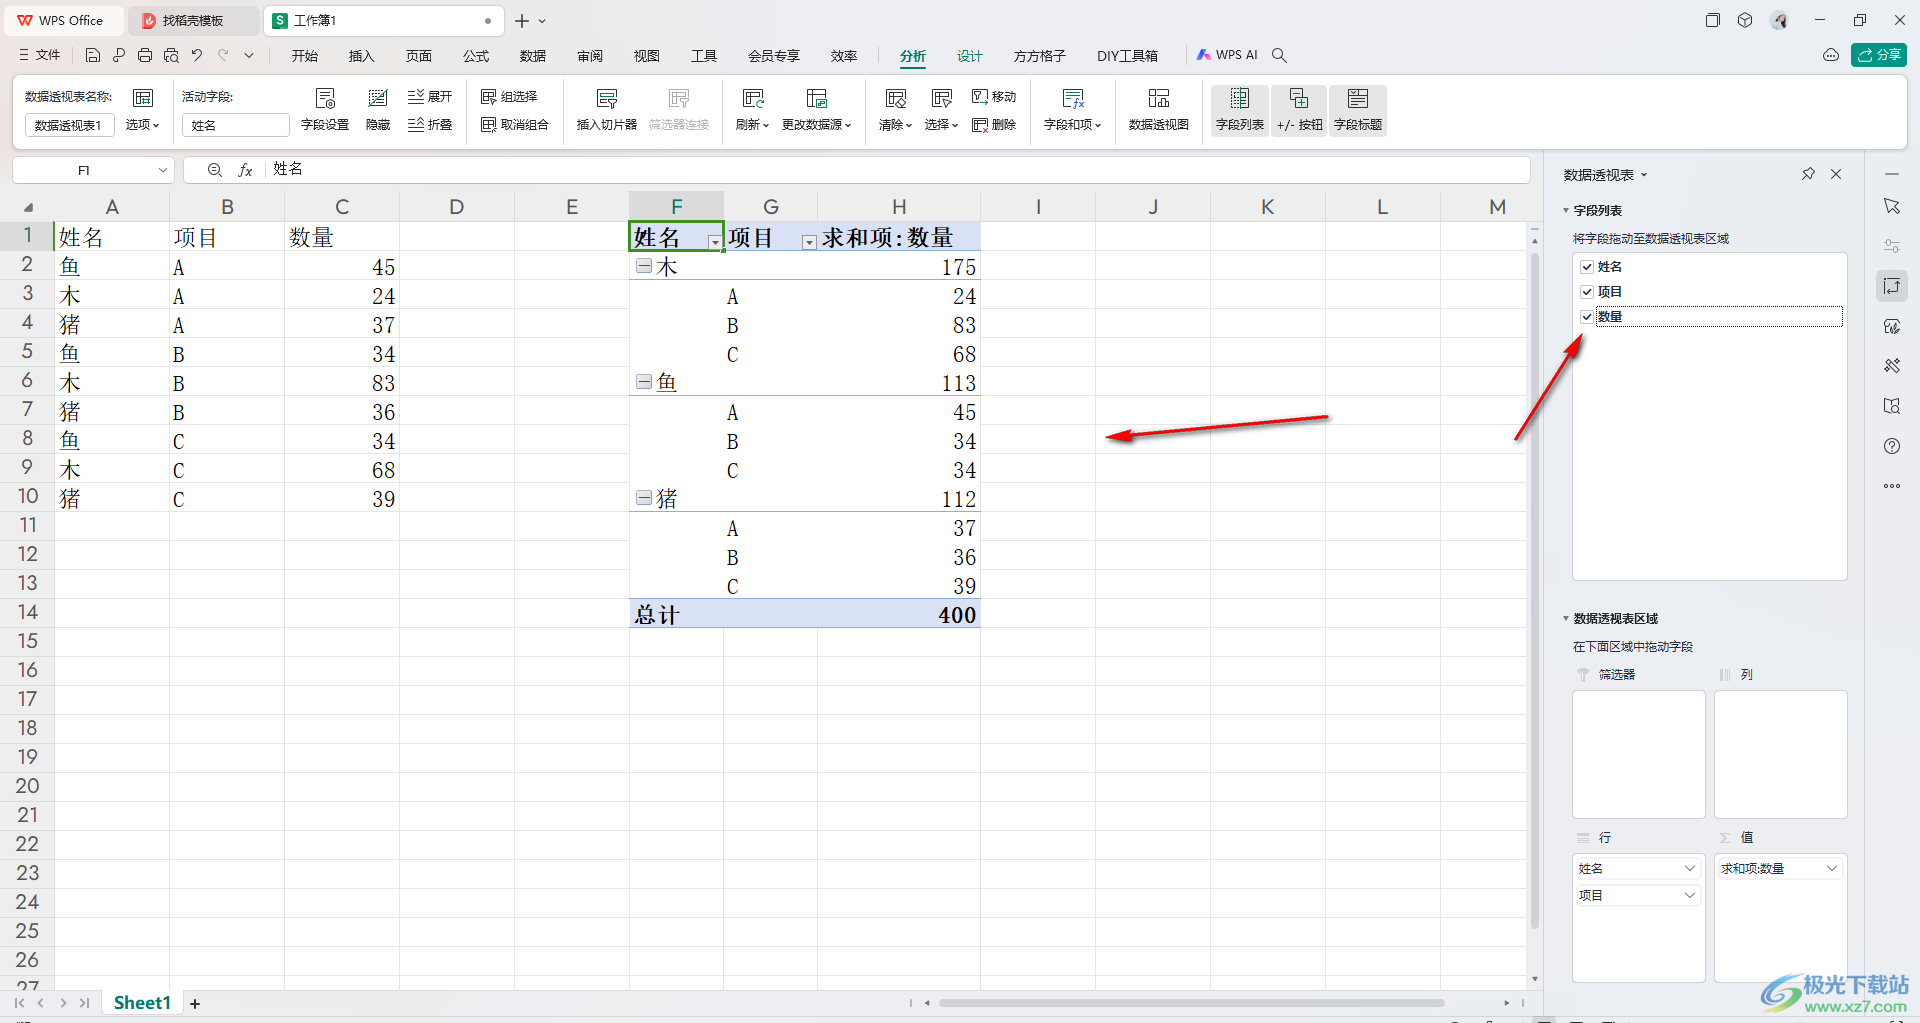Open the help icon in right sidebar
The image size is (1920, 1023).
(1892, 446)
